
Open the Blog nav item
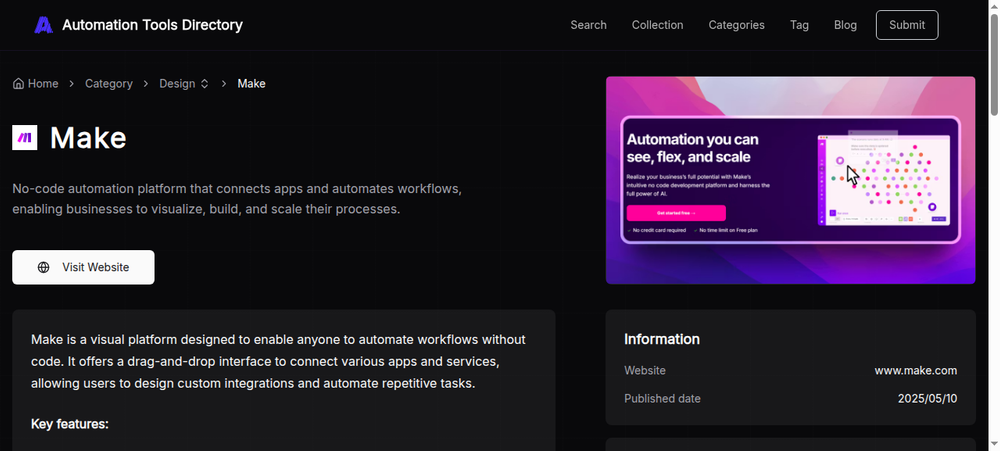coord(845,25)
